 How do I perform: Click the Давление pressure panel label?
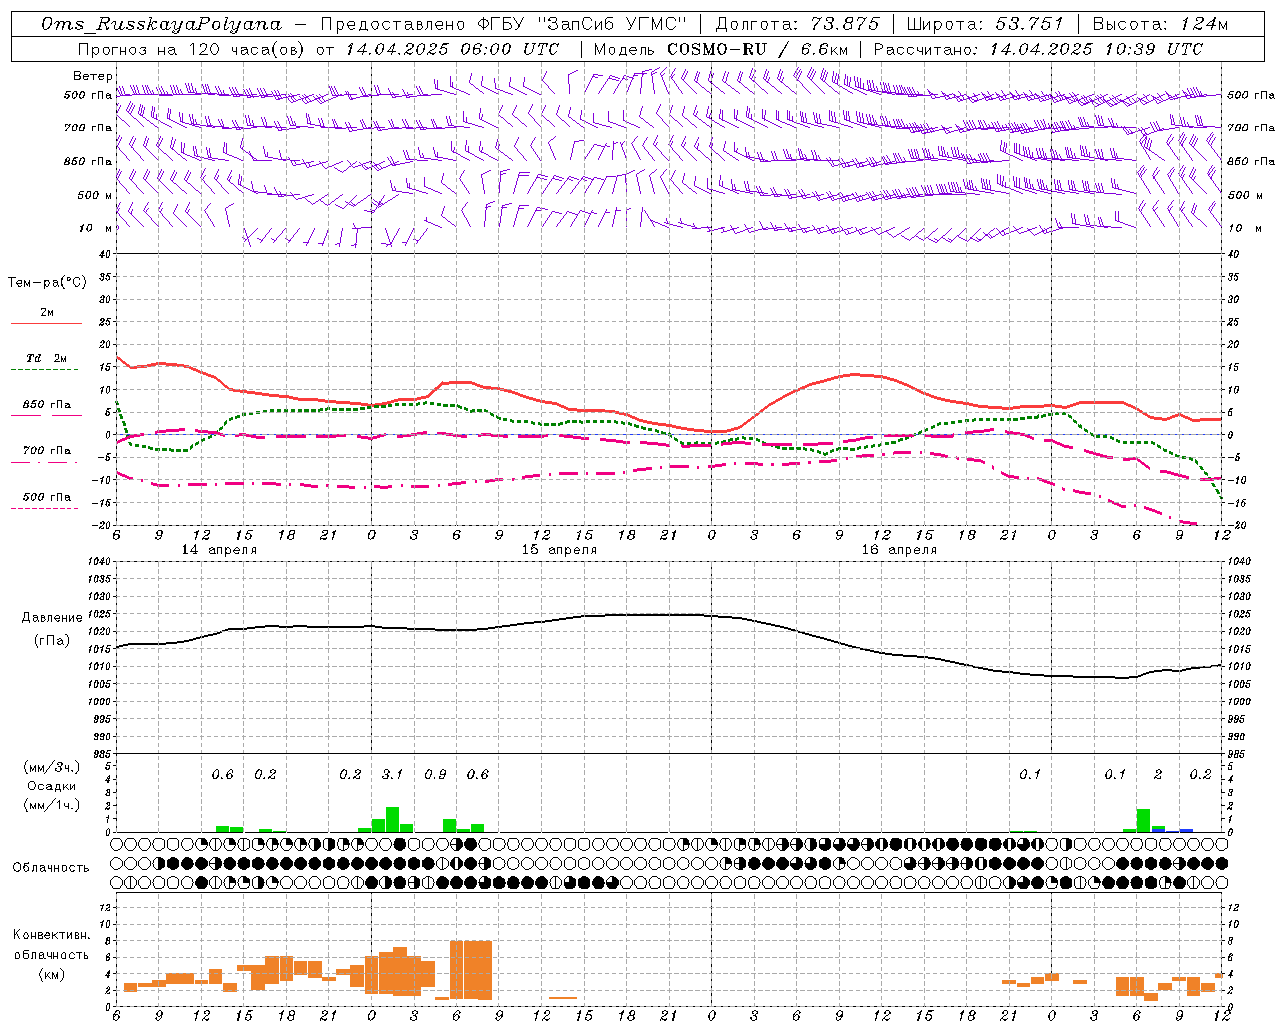tap(52, 618)
